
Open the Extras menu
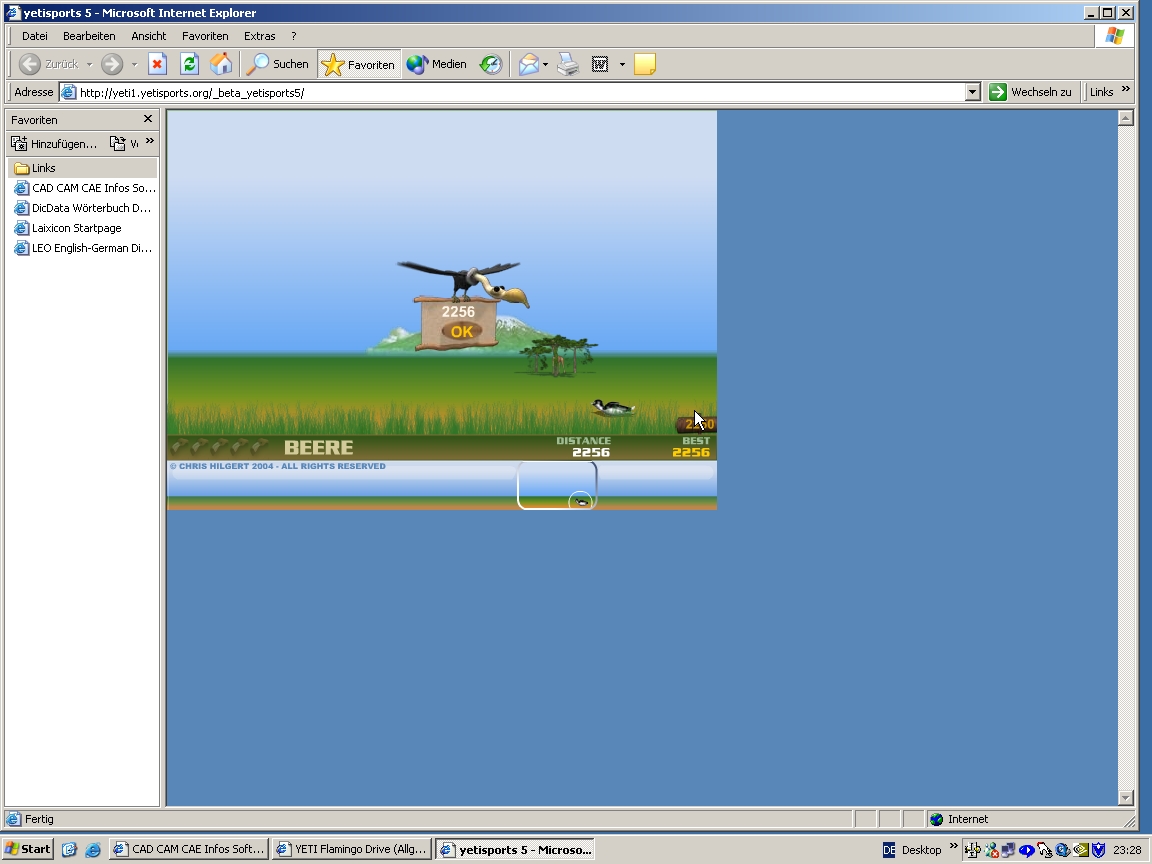point(259,36)
